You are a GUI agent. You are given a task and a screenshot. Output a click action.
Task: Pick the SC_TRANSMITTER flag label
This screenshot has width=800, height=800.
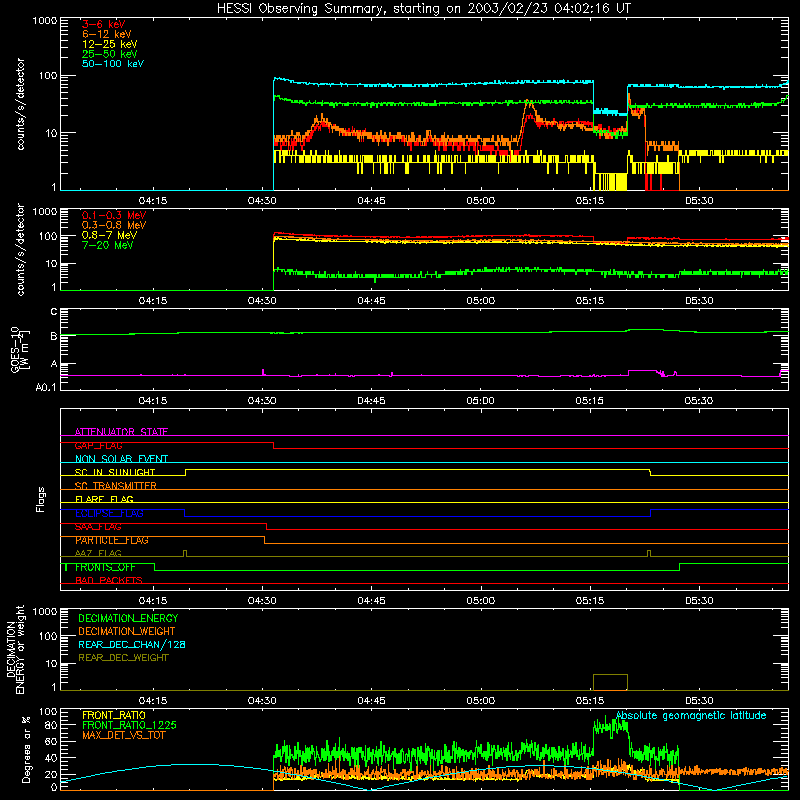115,486
